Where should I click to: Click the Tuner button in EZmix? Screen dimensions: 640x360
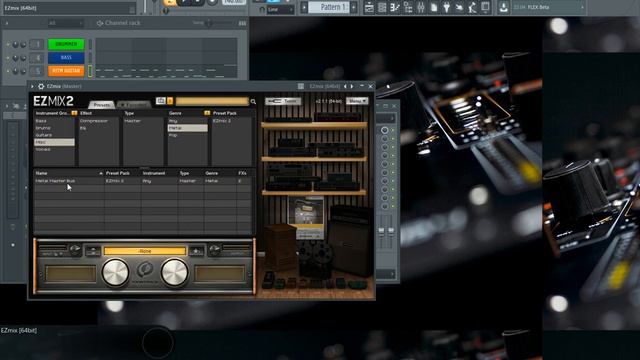283,101
